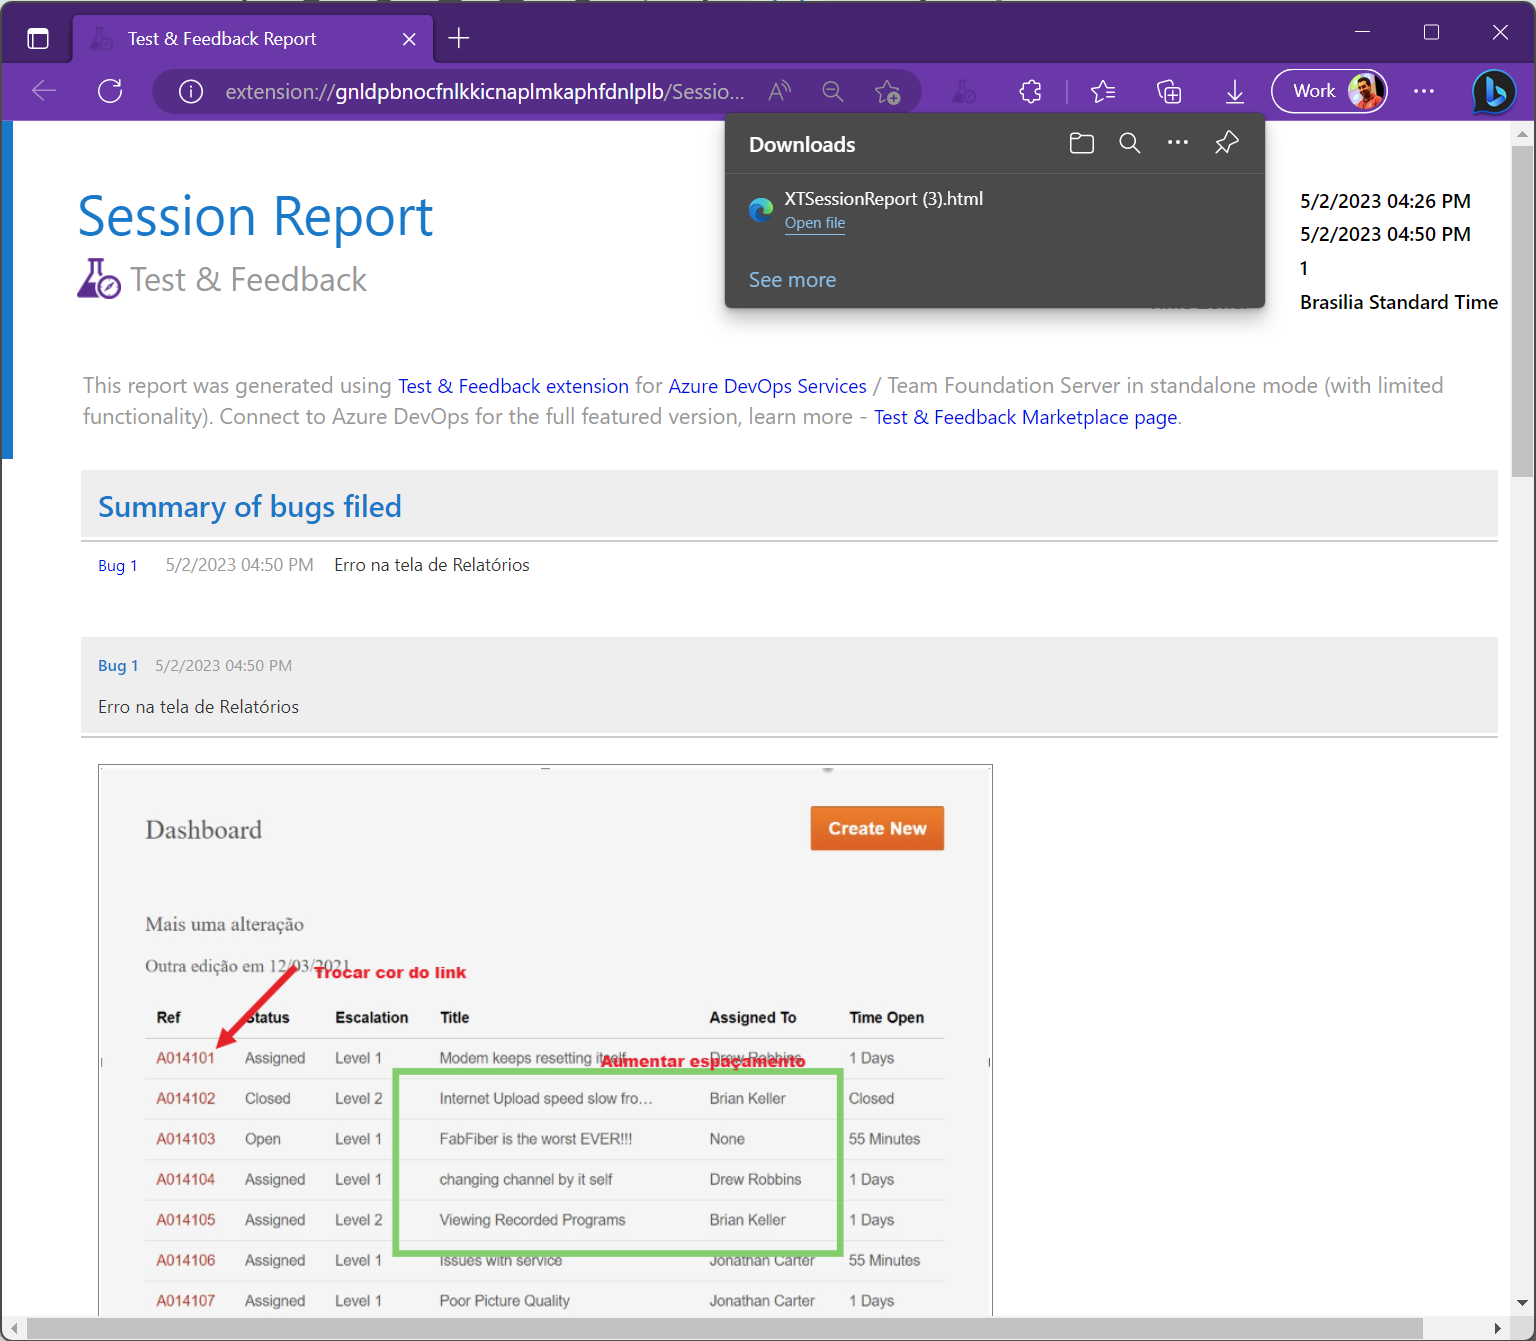
Task: Click the address bar URL field
Action: 484,92
